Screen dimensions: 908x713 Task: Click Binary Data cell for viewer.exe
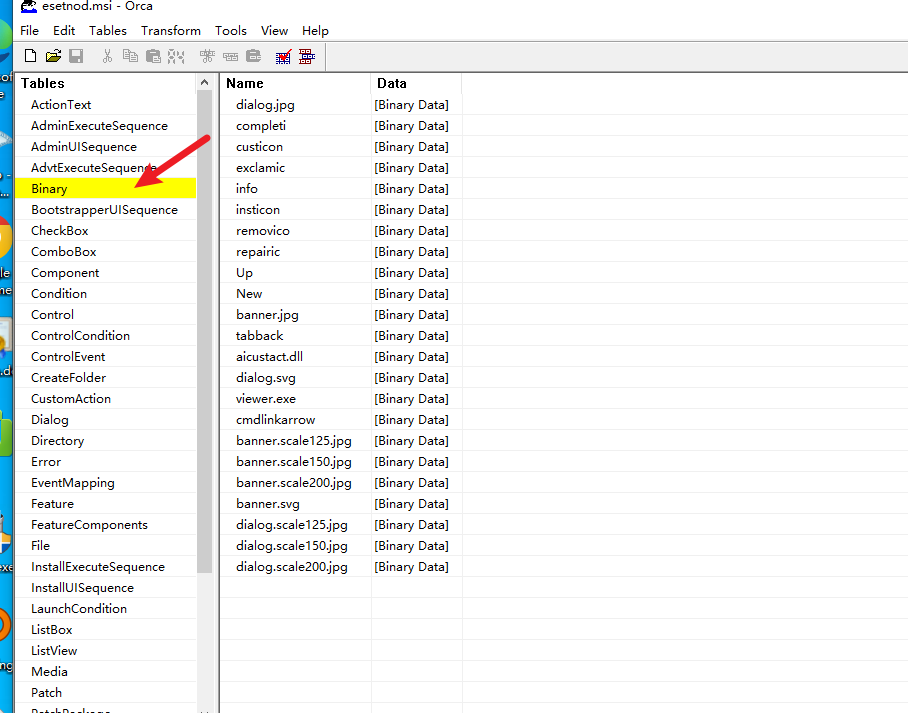point(411,399)
